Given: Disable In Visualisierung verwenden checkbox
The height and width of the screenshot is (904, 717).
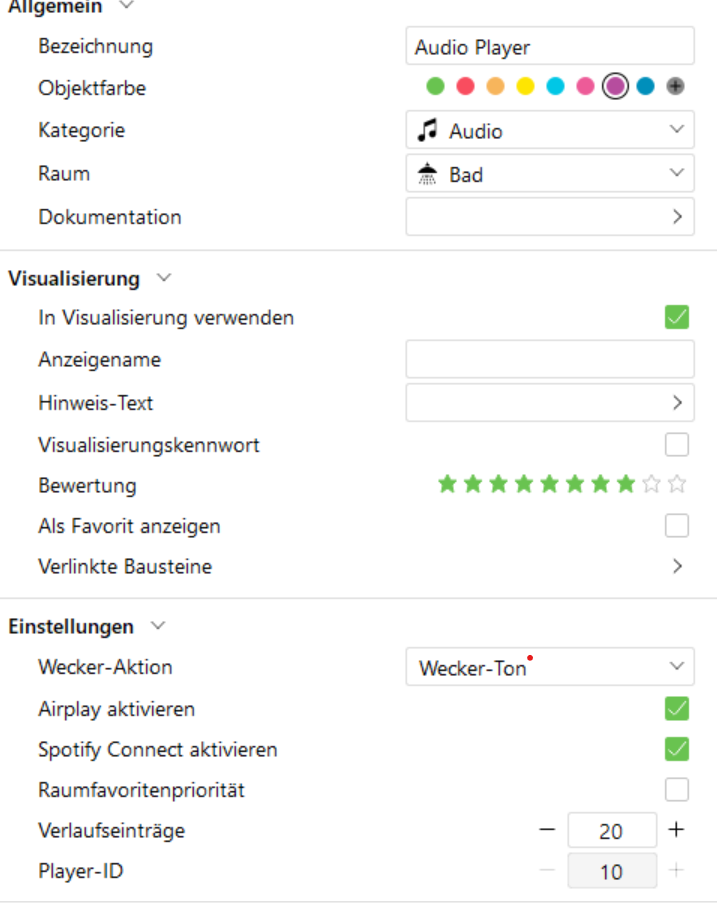Looking at the screenshot, I should click(x=677, y=318).
